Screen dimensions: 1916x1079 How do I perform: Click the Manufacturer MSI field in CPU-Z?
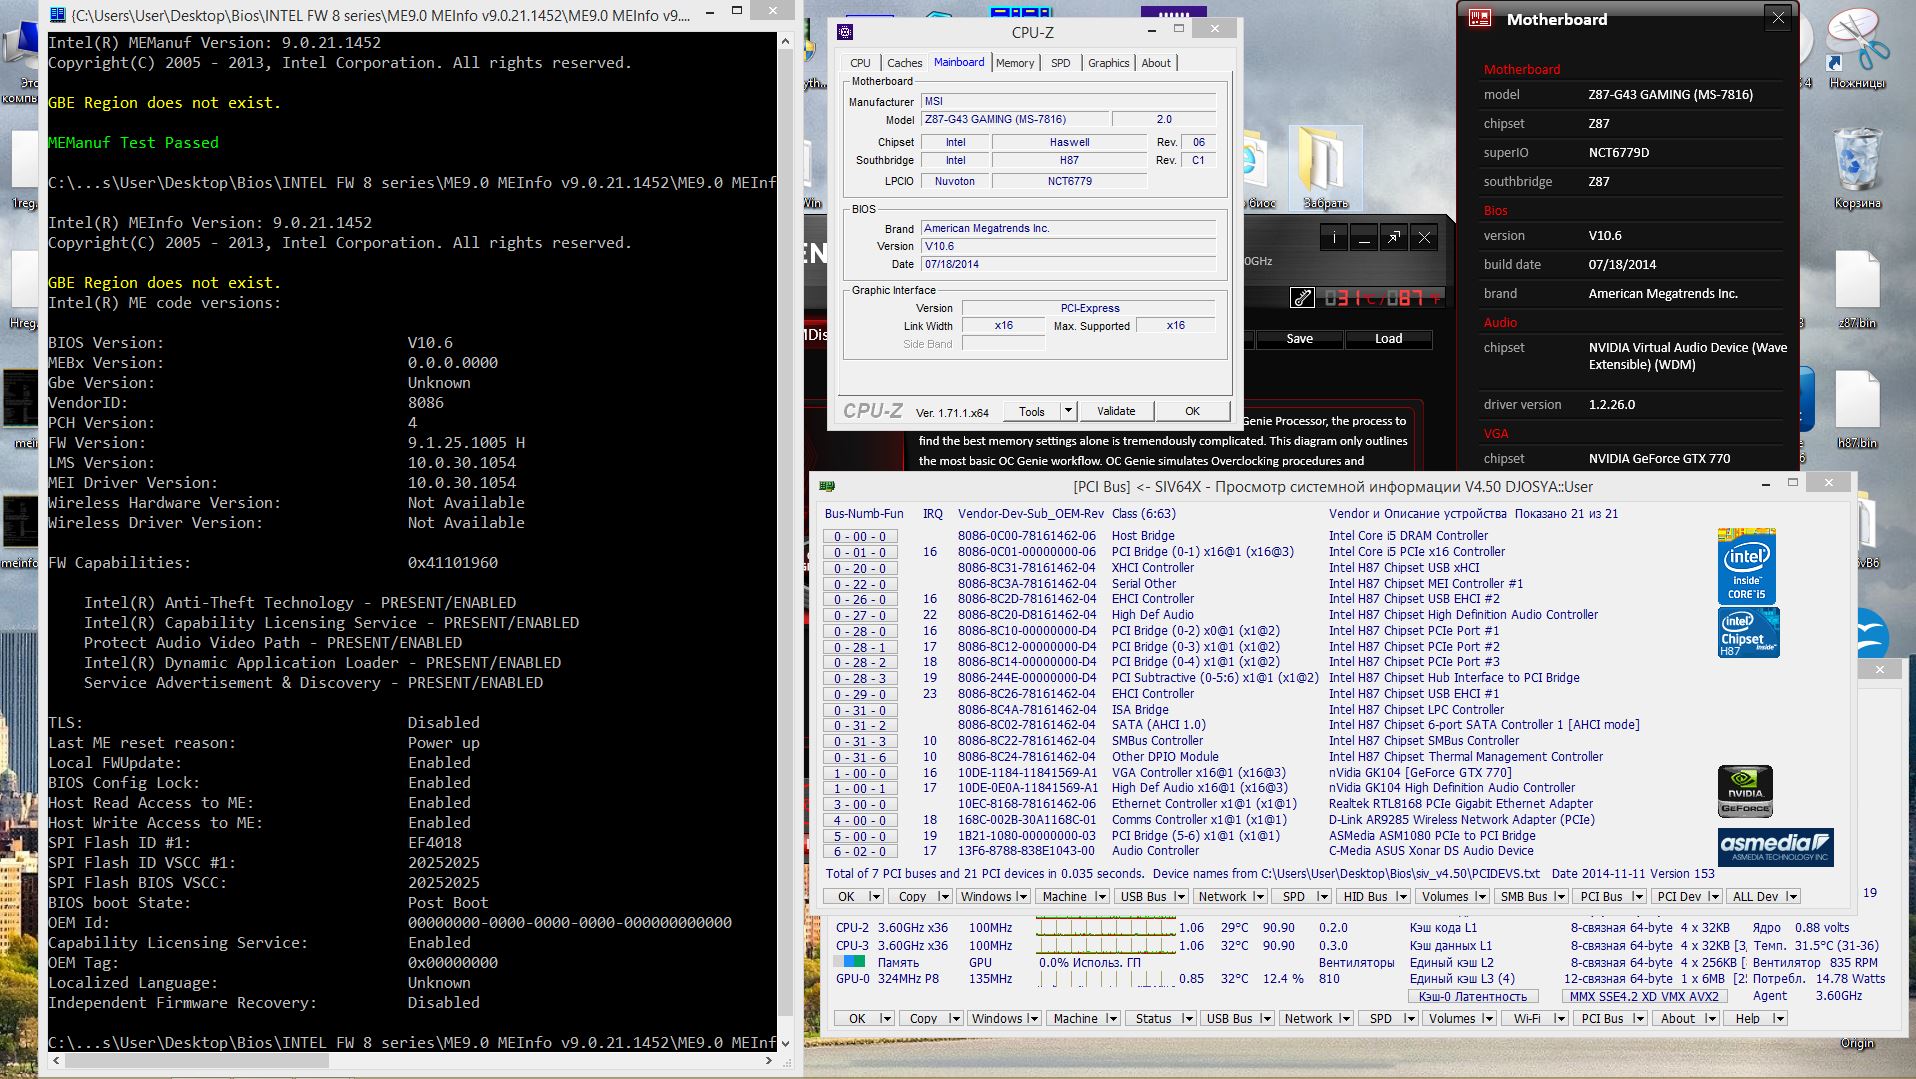pos(1068,101)
